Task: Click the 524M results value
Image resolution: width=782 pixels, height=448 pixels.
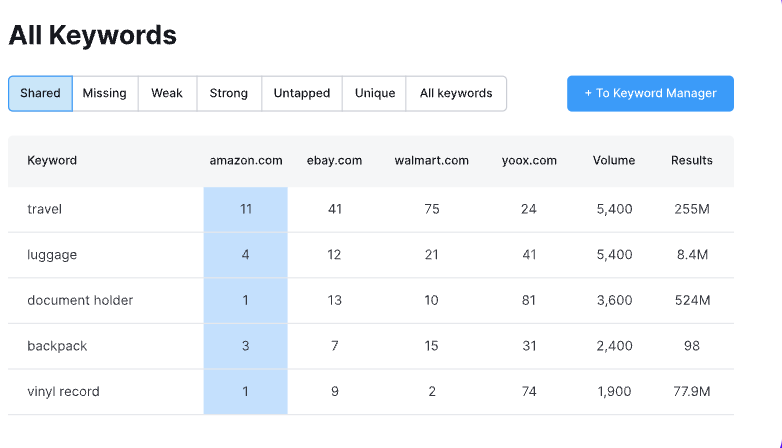Action: [x=692, y=300]
